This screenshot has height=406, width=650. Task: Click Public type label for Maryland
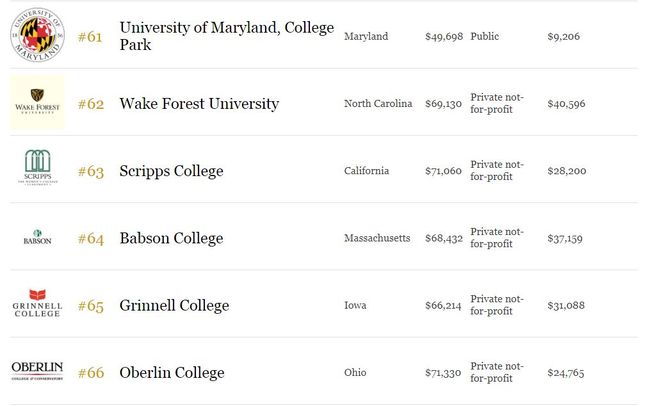pyautogui.click(x=484, y=36)
